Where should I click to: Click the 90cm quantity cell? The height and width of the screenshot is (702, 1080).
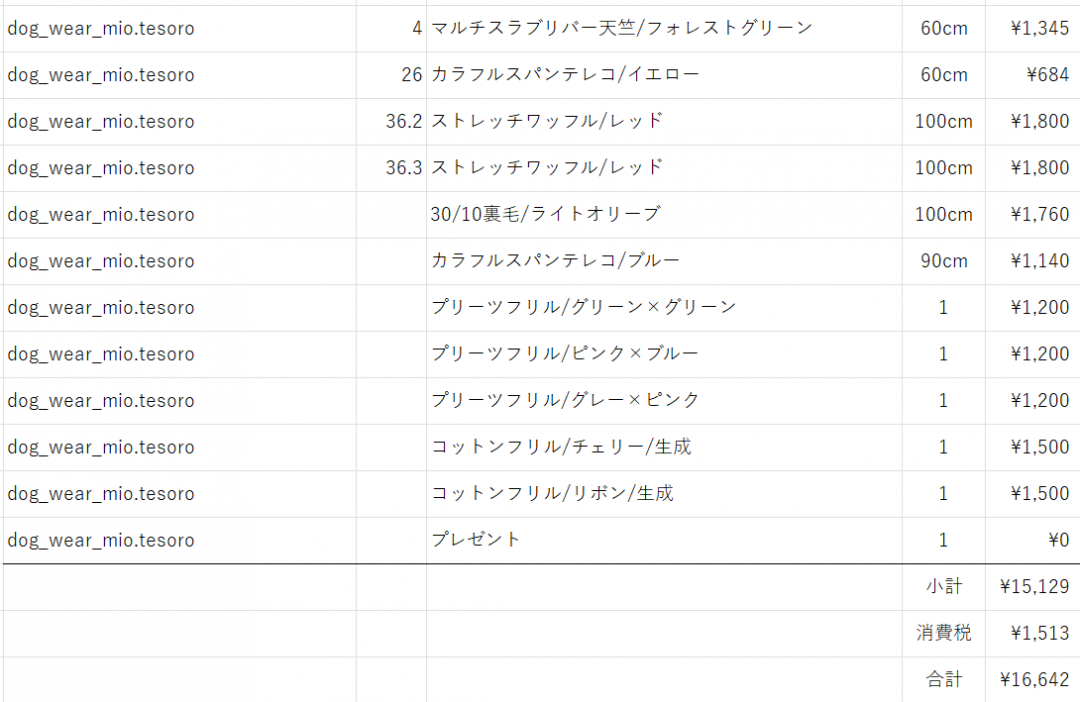click(x=944, y=261)
